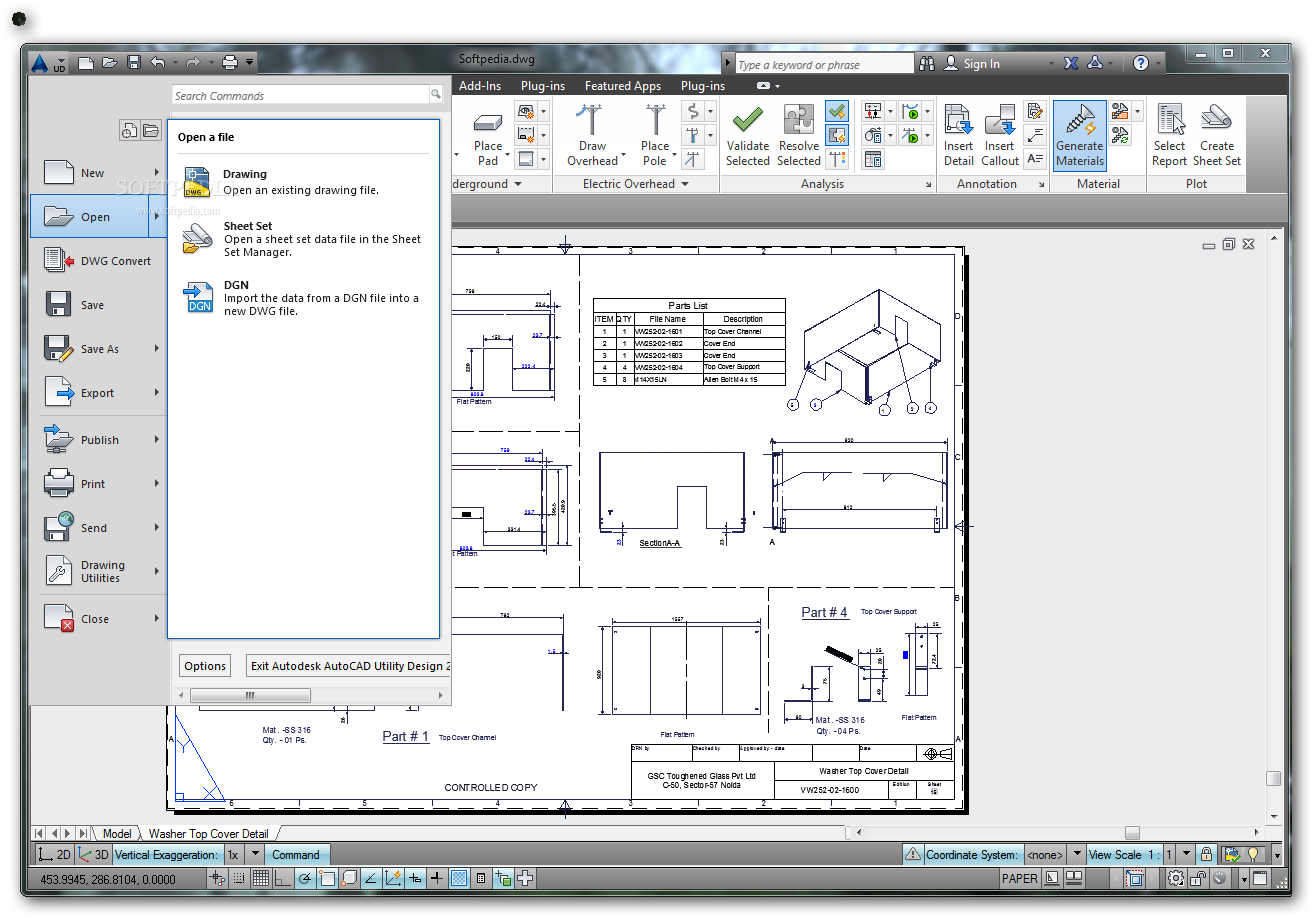Click the Generate Materials ribbon icon
Viewport: 1312px width, 917px height.
pos(1079,135)
